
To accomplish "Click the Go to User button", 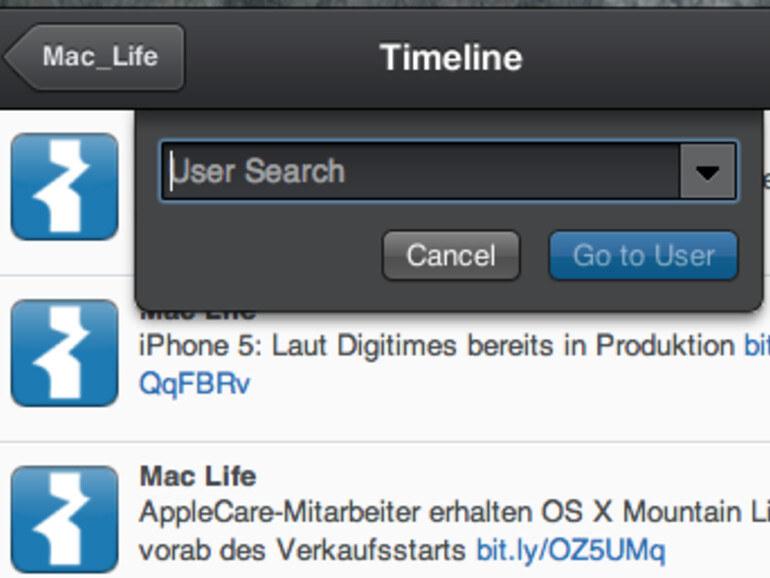I will coord(643,256).
